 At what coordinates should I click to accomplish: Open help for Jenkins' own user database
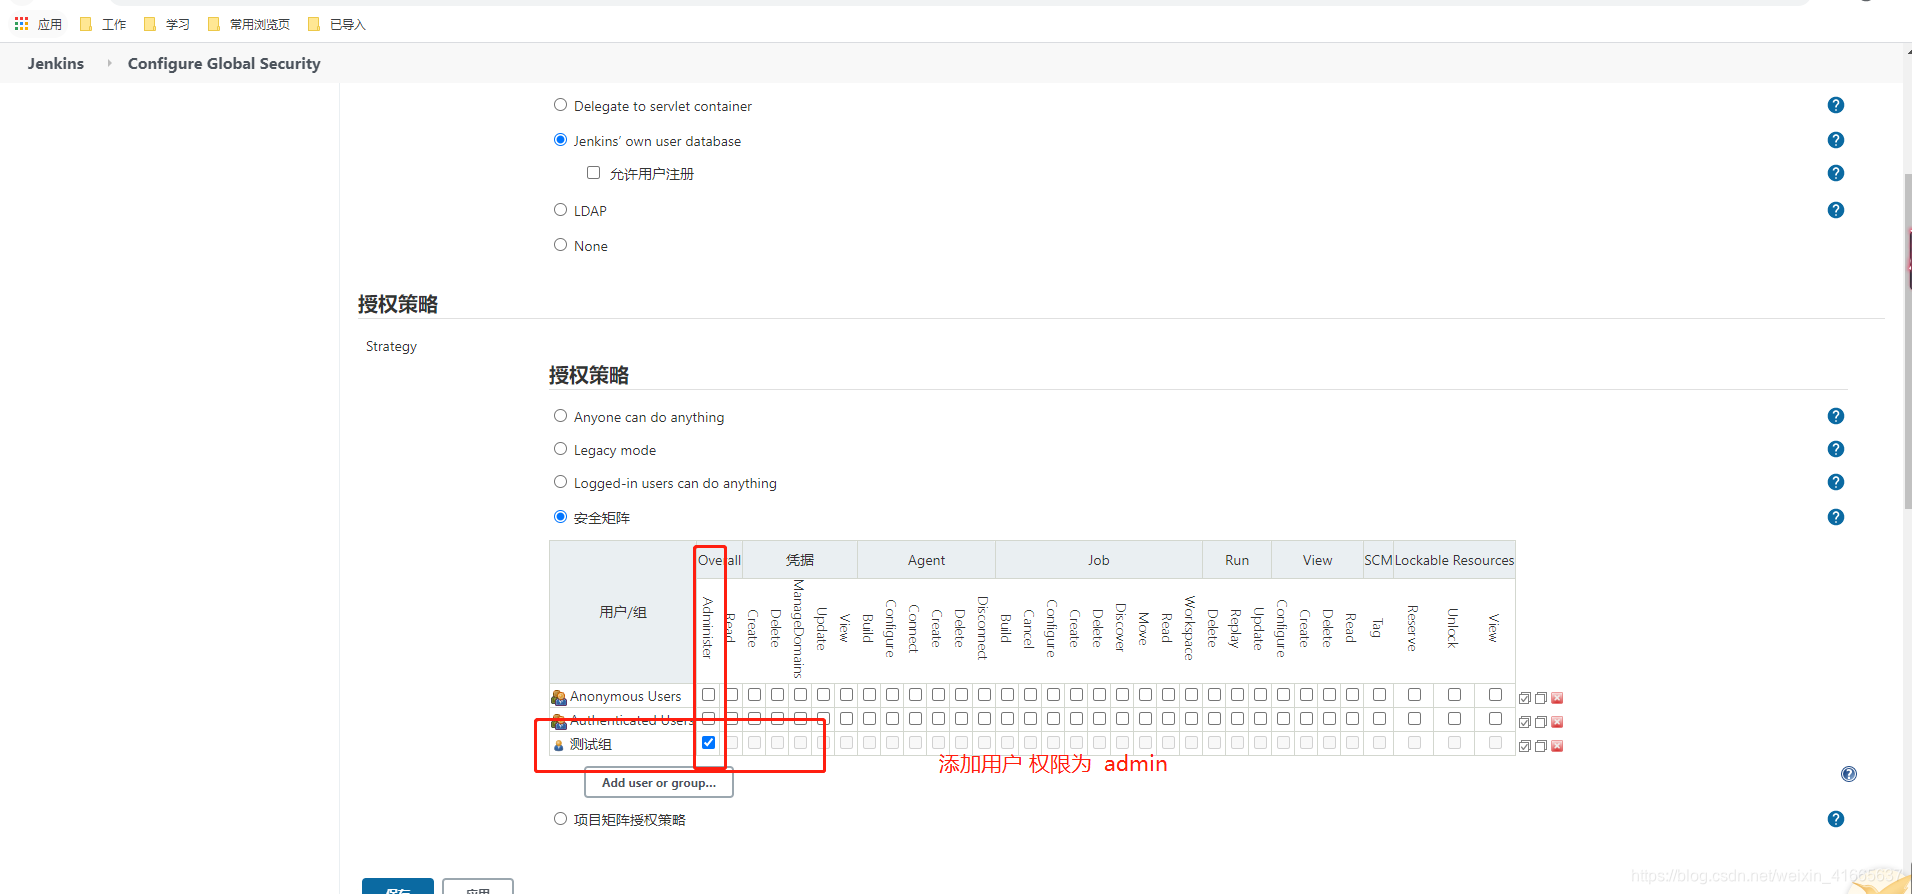1835,140
